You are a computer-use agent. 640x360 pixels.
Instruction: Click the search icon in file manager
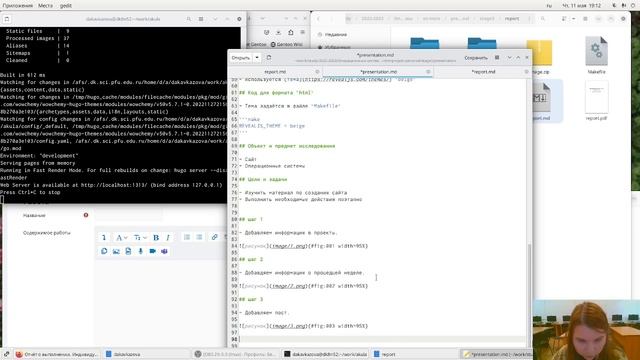click(x=542, y=19)
